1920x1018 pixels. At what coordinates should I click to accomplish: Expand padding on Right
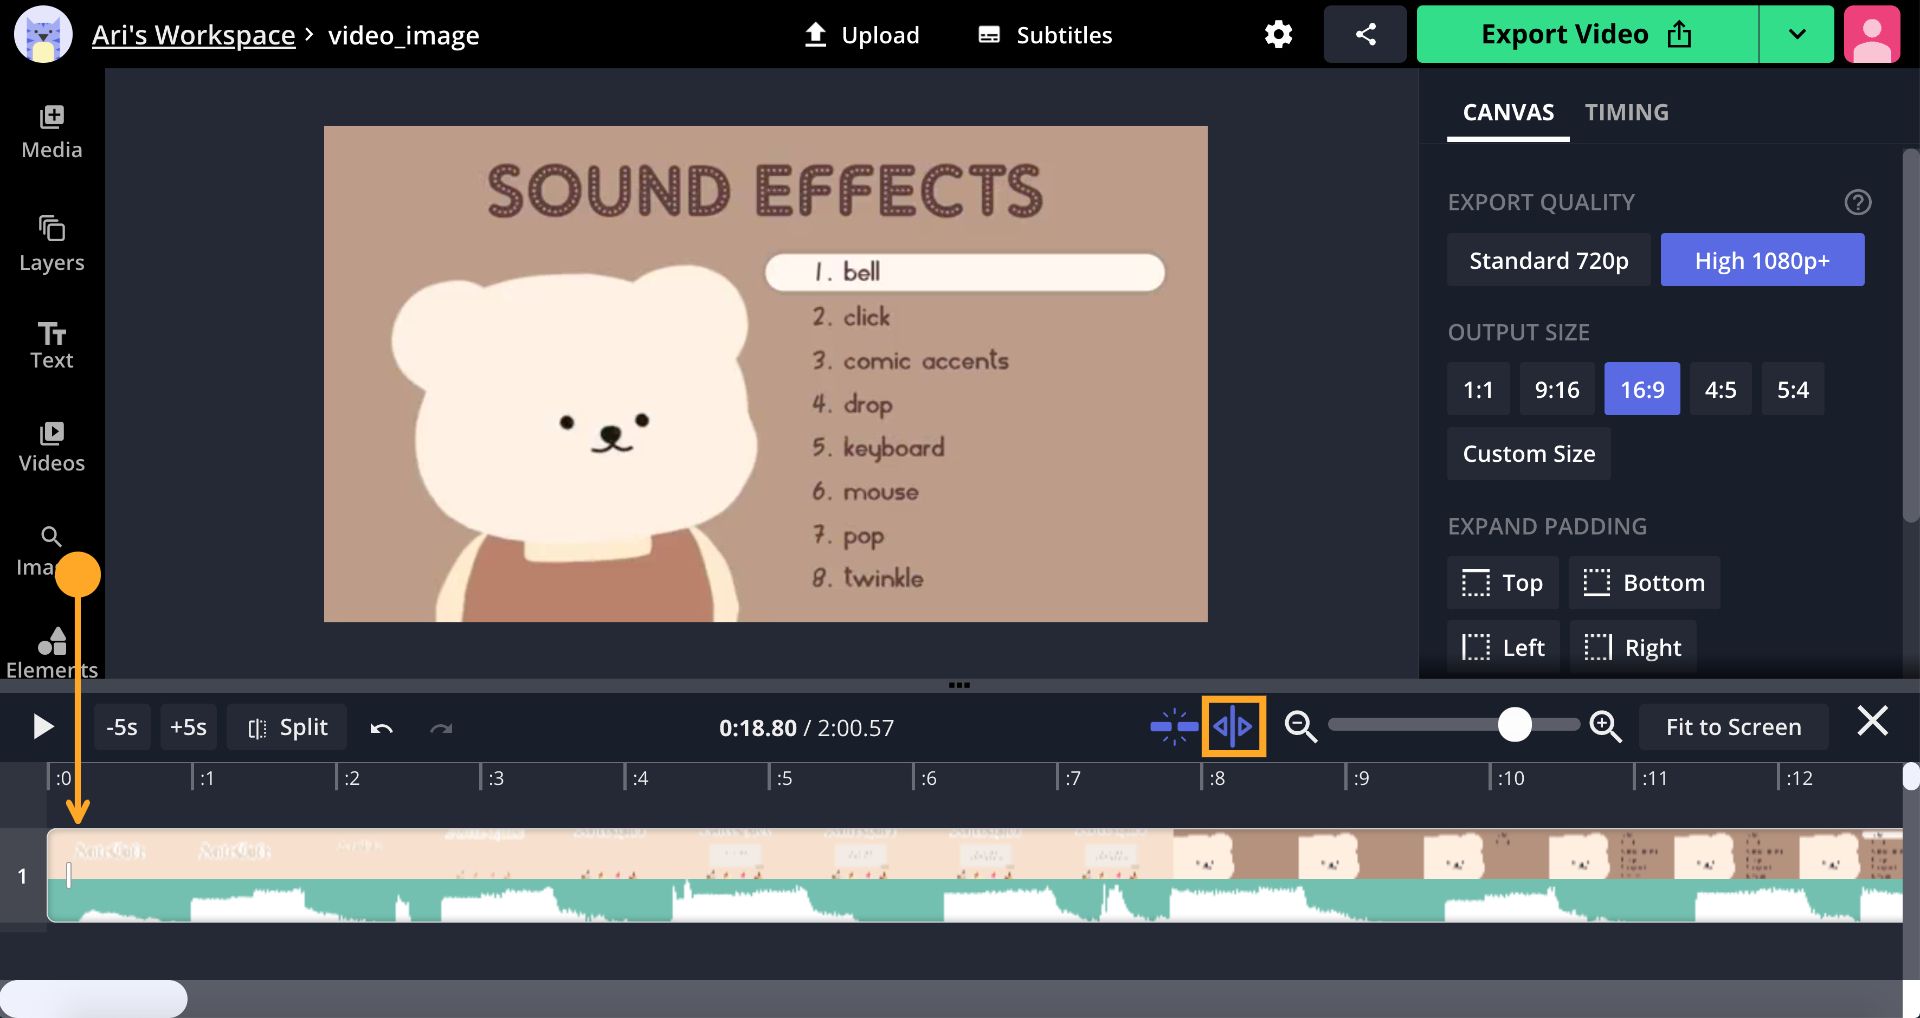coord(1633,648)
